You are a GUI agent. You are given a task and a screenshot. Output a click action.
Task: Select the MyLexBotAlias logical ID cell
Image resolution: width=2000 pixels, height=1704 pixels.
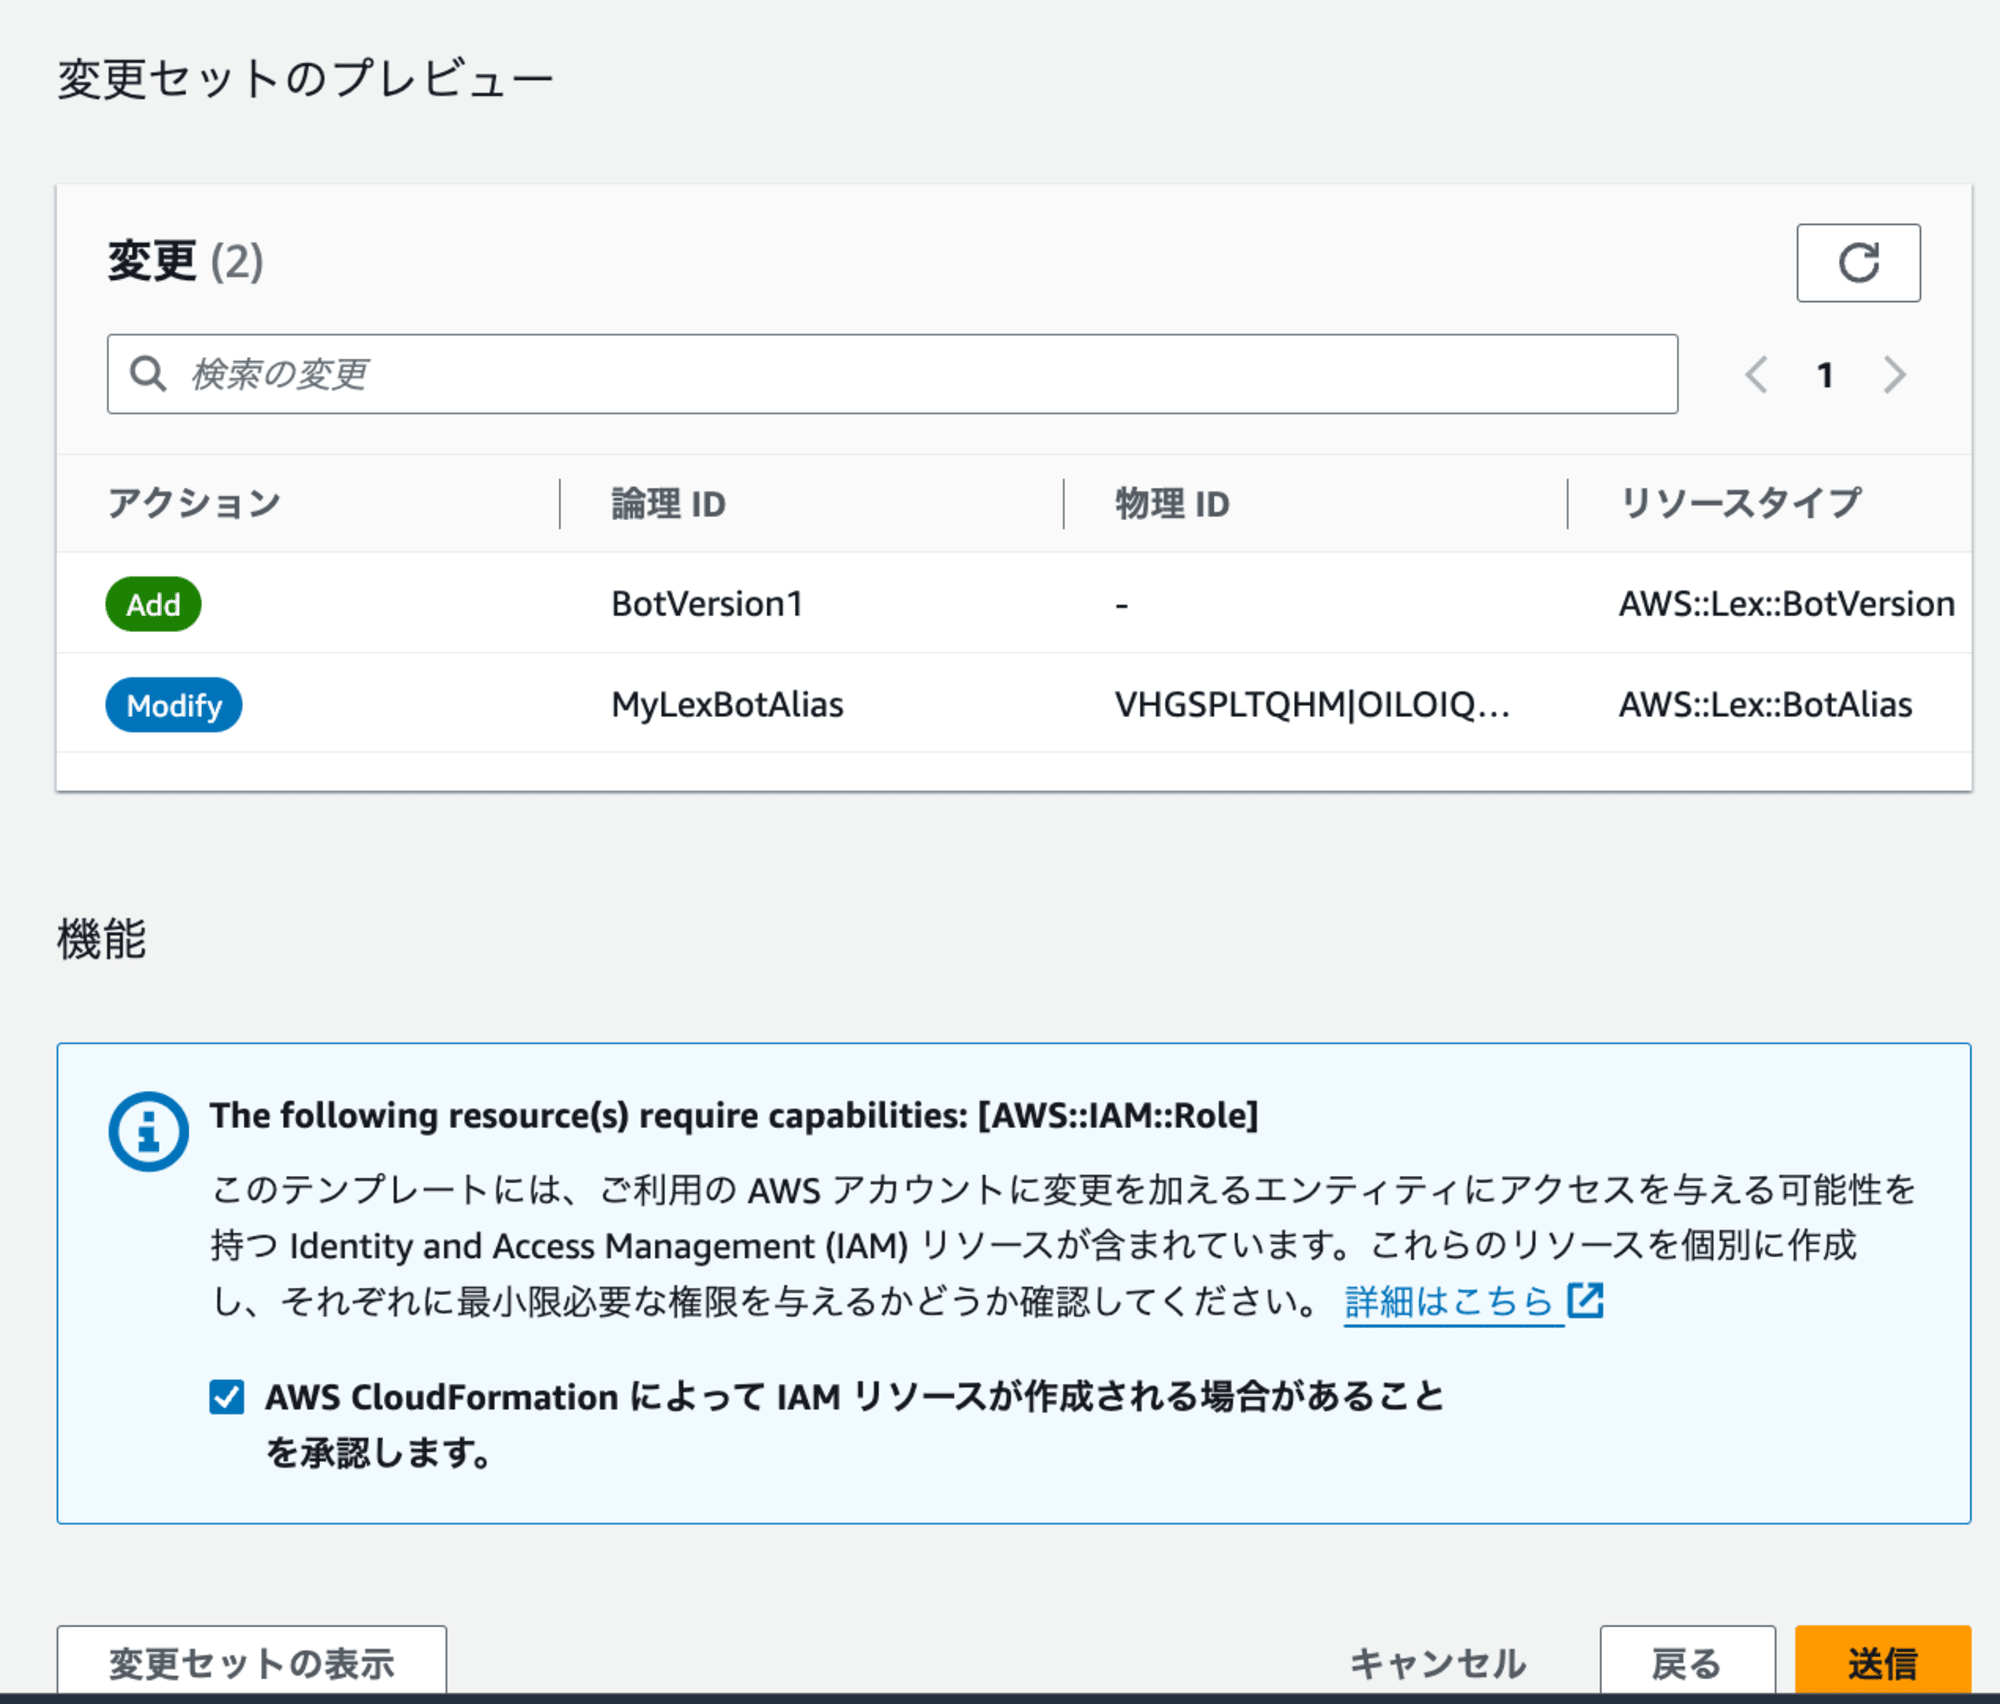point(727,705)
